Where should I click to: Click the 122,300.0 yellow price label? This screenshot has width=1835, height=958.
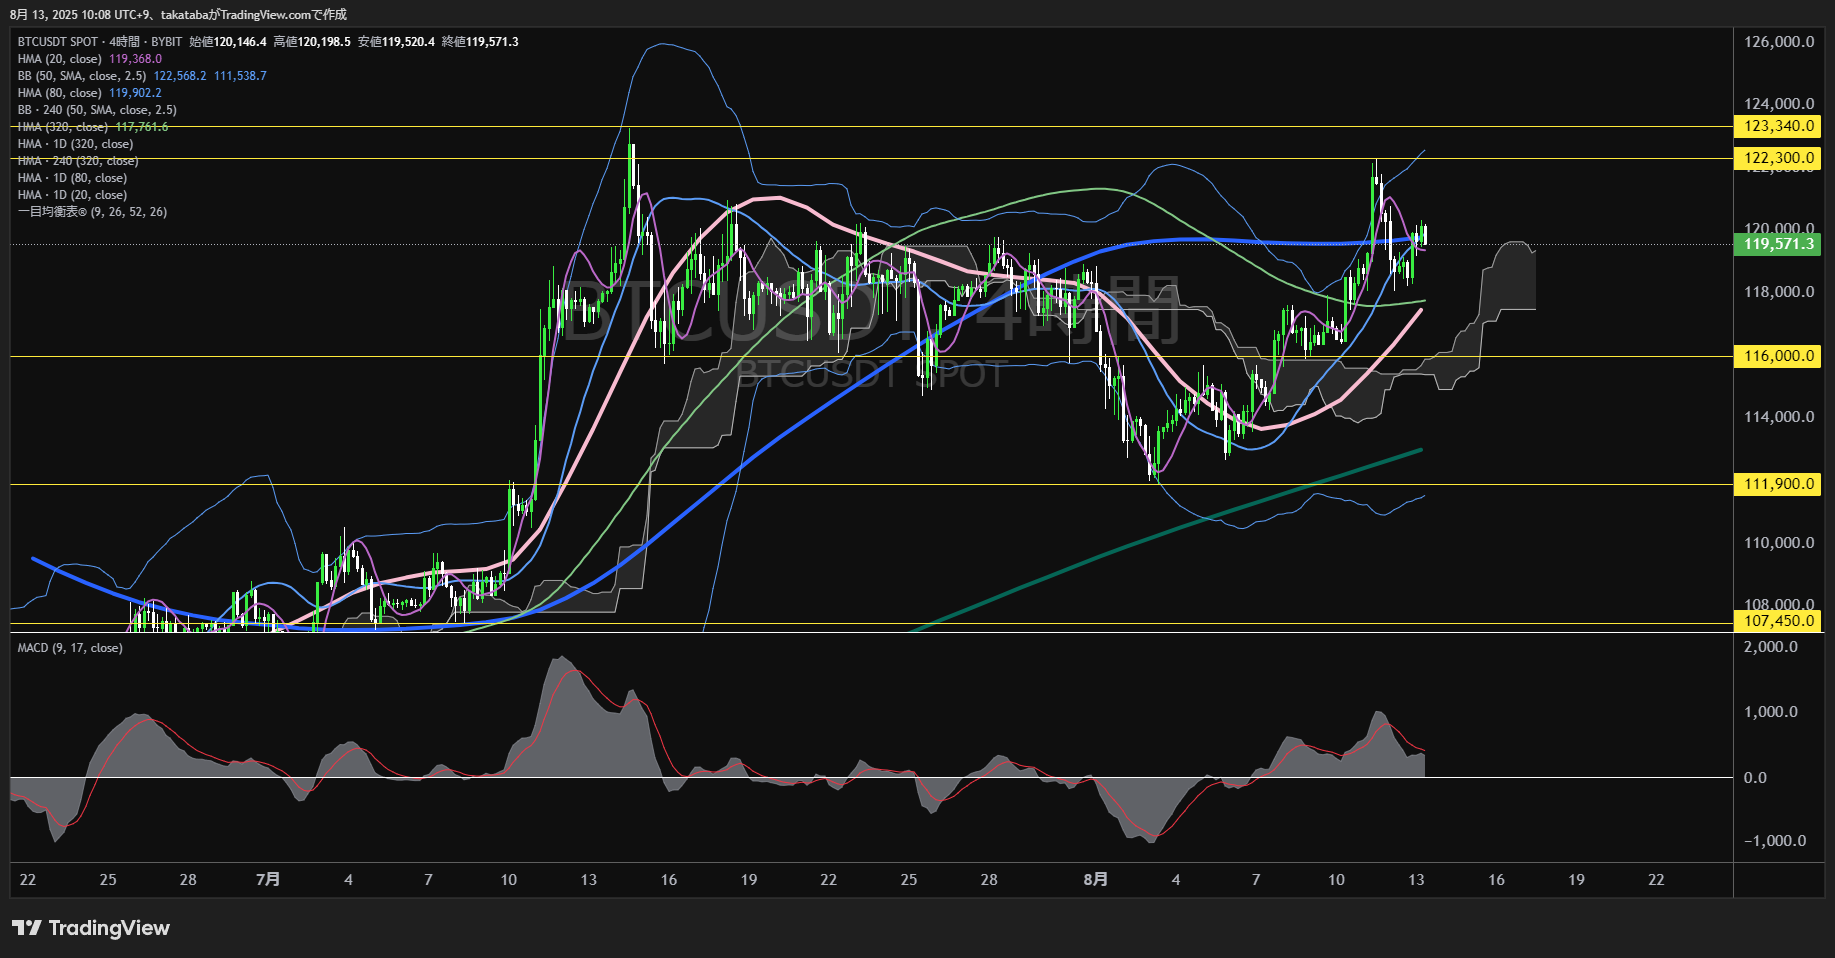tap(1778, 158)
